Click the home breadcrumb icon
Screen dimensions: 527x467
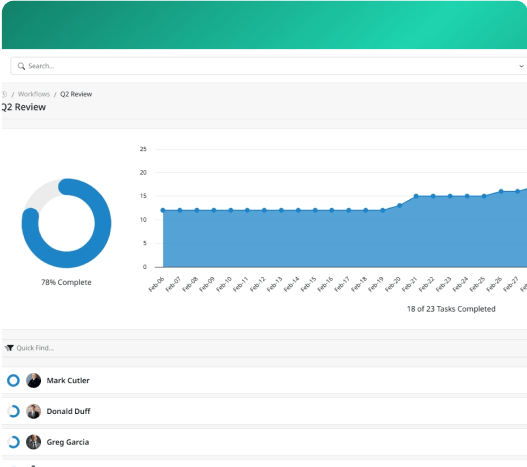4,94
